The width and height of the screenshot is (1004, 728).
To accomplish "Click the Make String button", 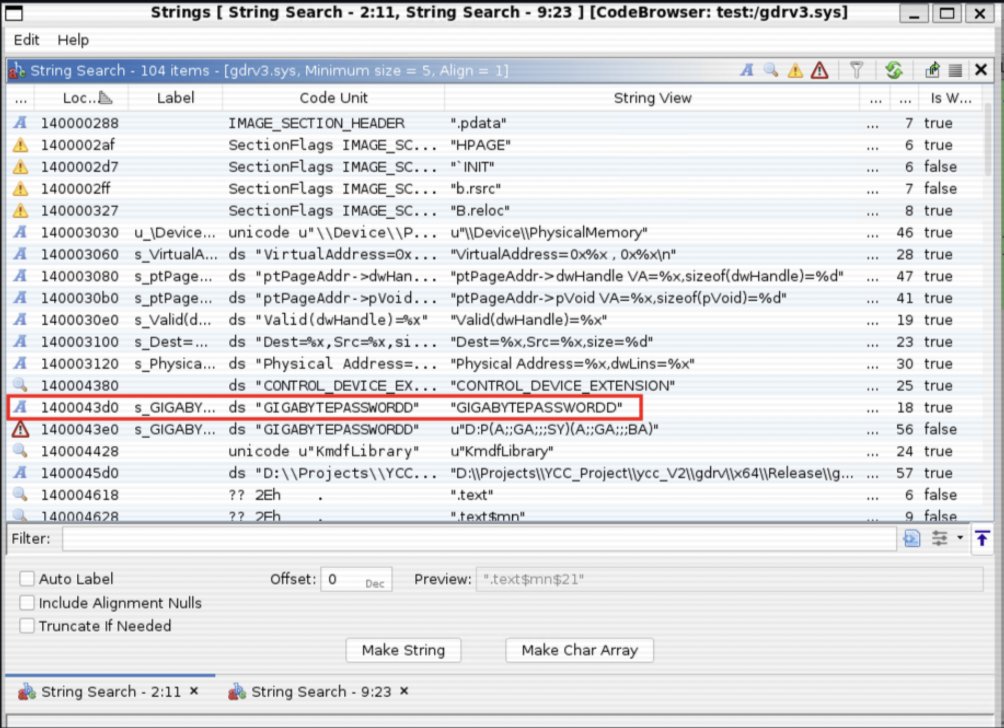I will pyautogui.click(x=403, y=650).
